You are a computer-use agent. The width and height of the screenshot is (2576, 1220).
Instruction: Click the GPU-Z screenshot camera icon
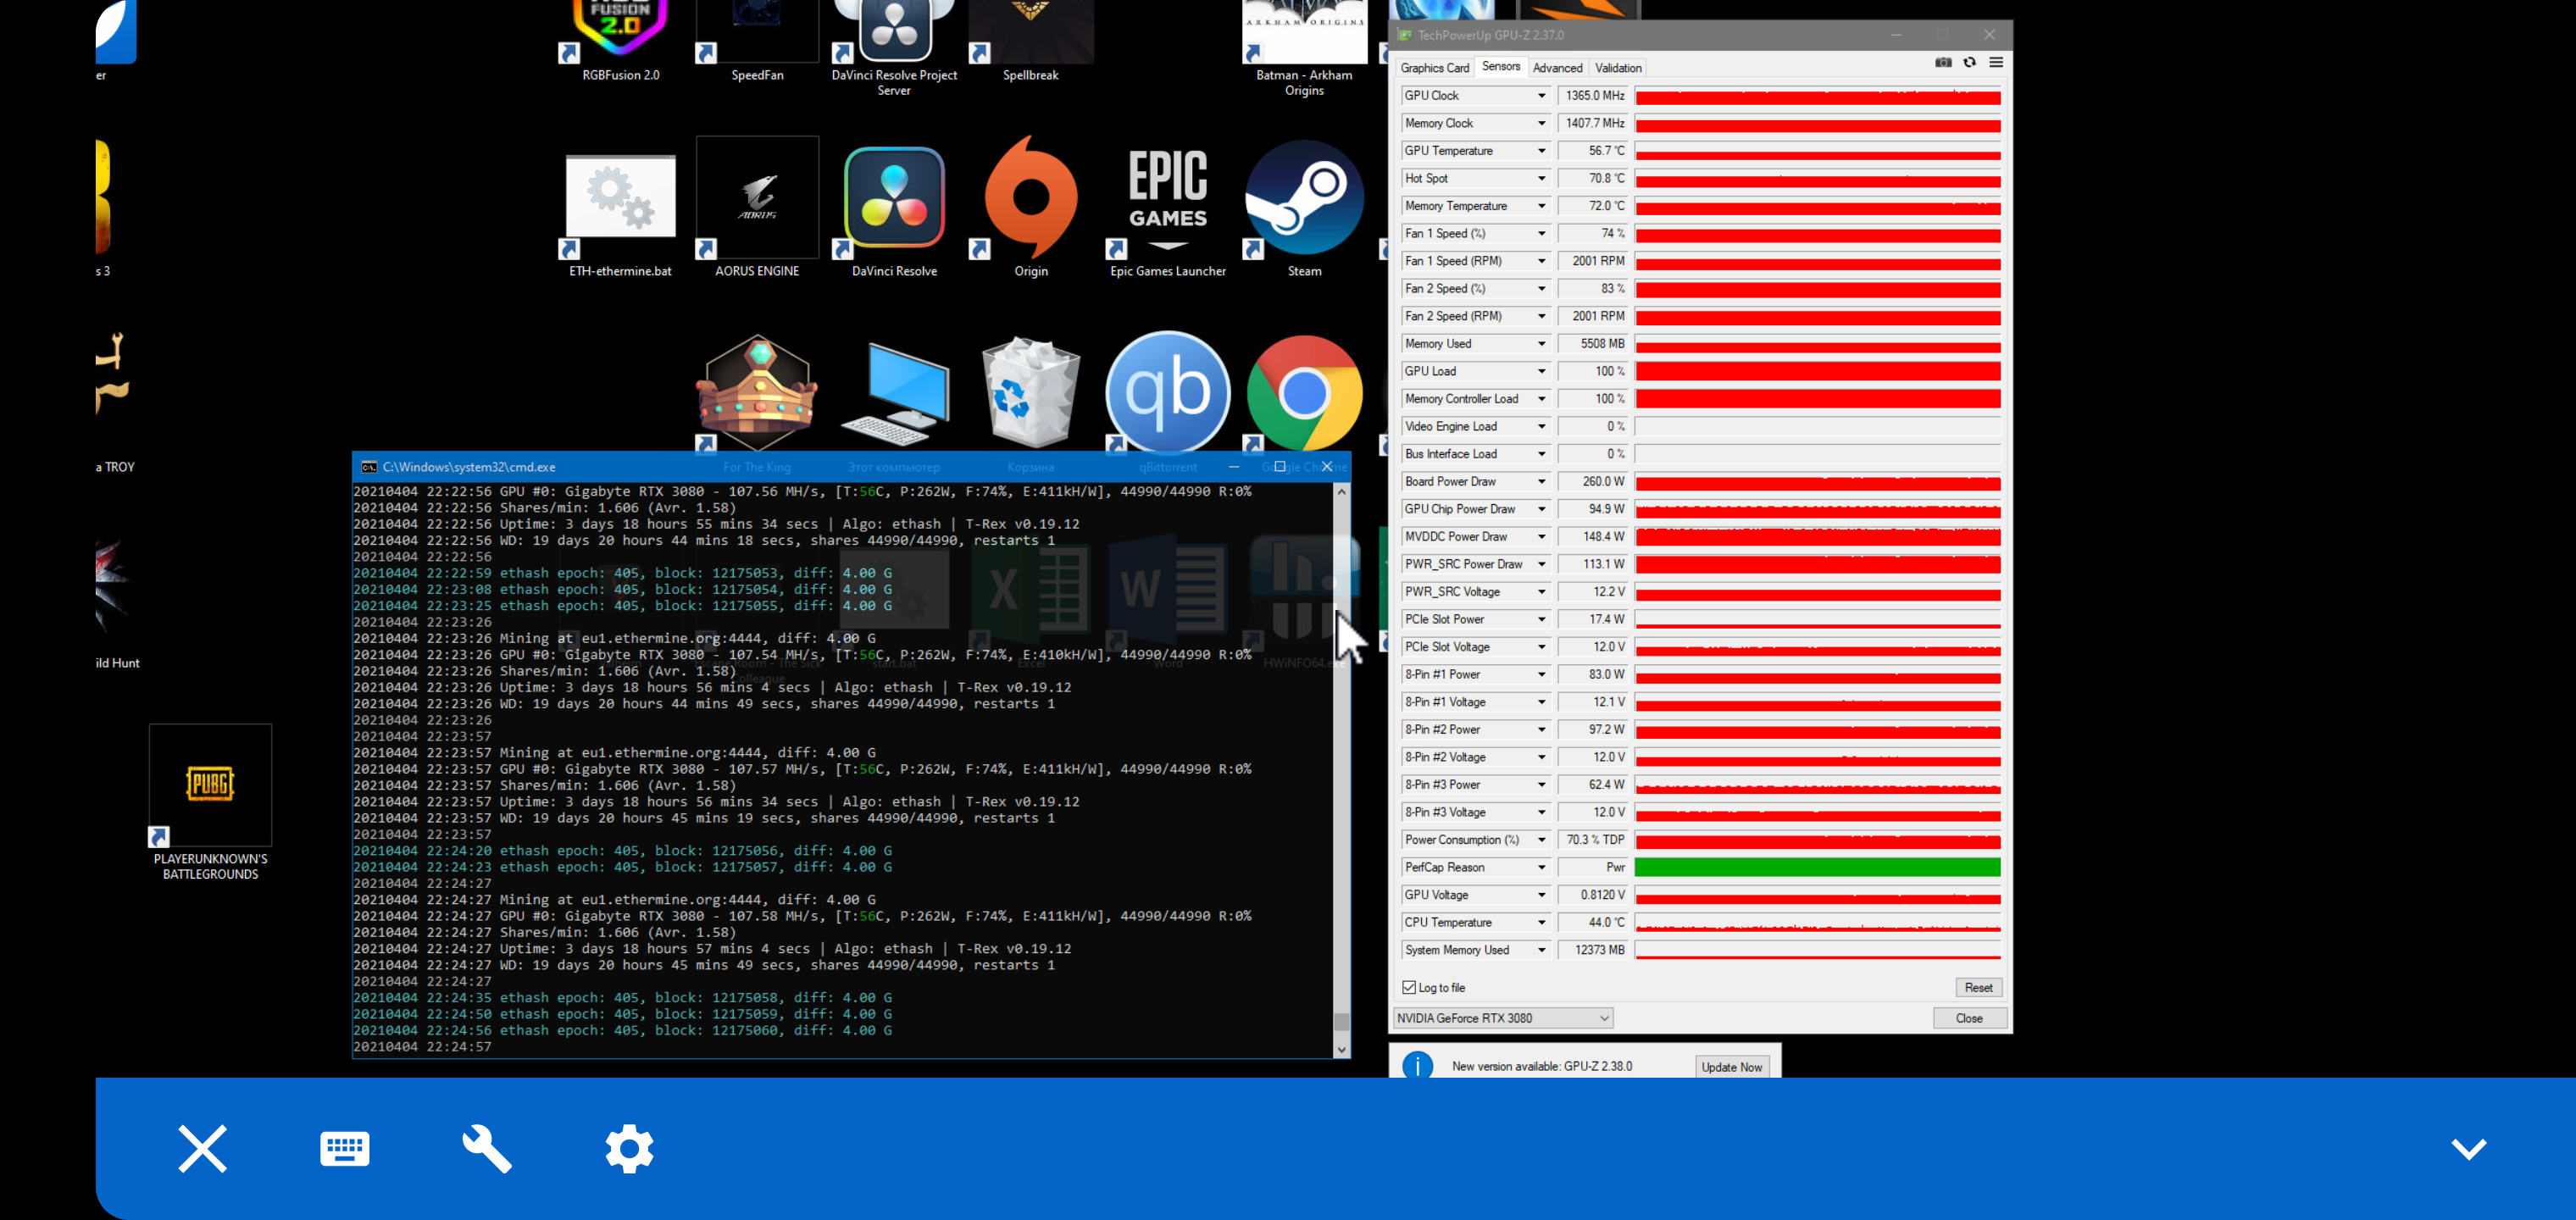click(x=1942, y=62)
